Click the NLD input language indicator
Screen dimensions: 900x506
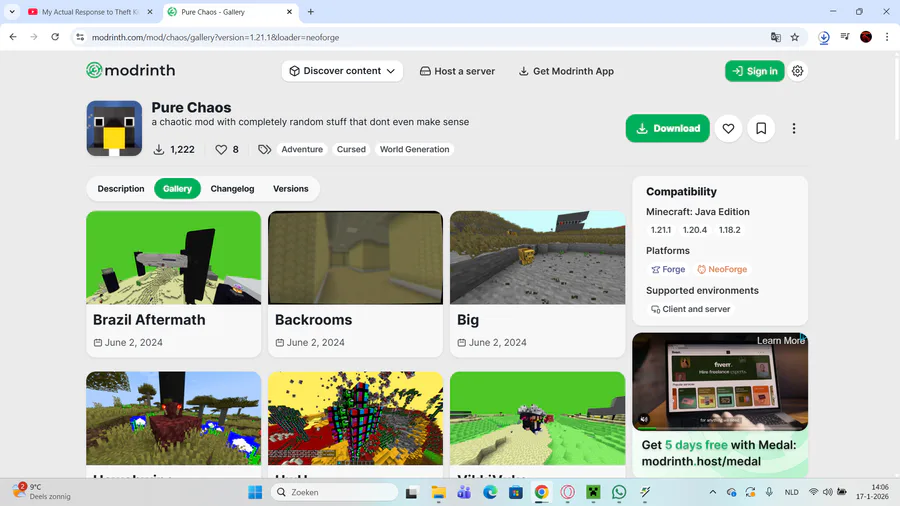(791, 492)
